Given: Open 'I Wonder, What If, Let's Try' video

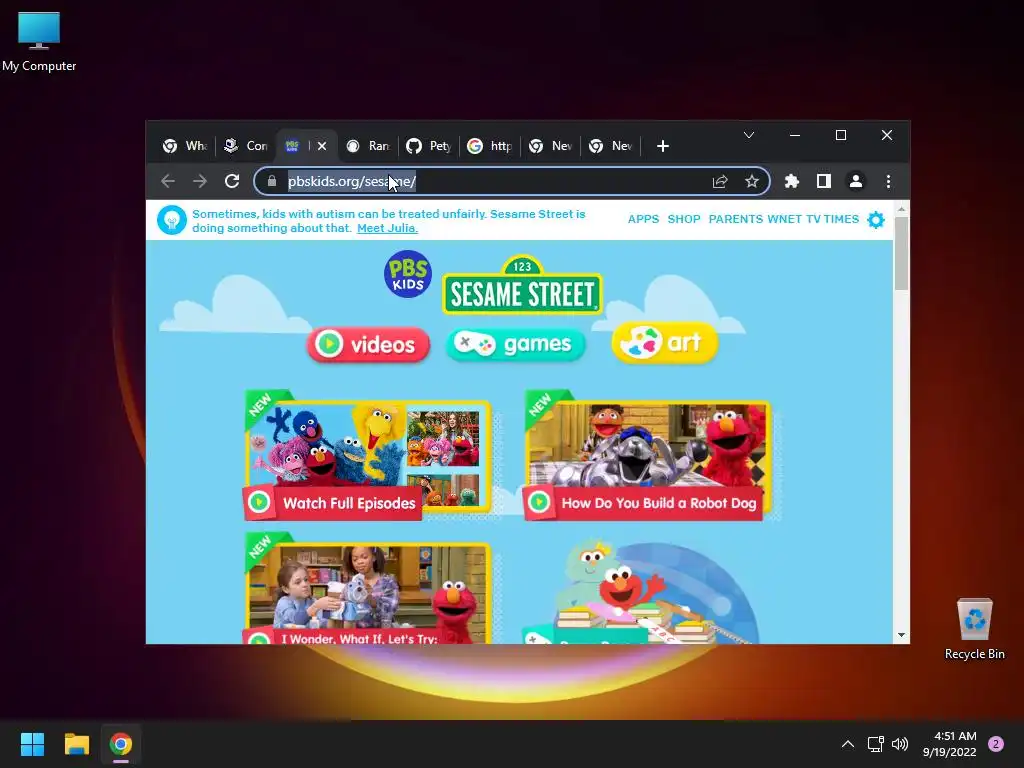Looking at the screenshot, I should [368, 590].
